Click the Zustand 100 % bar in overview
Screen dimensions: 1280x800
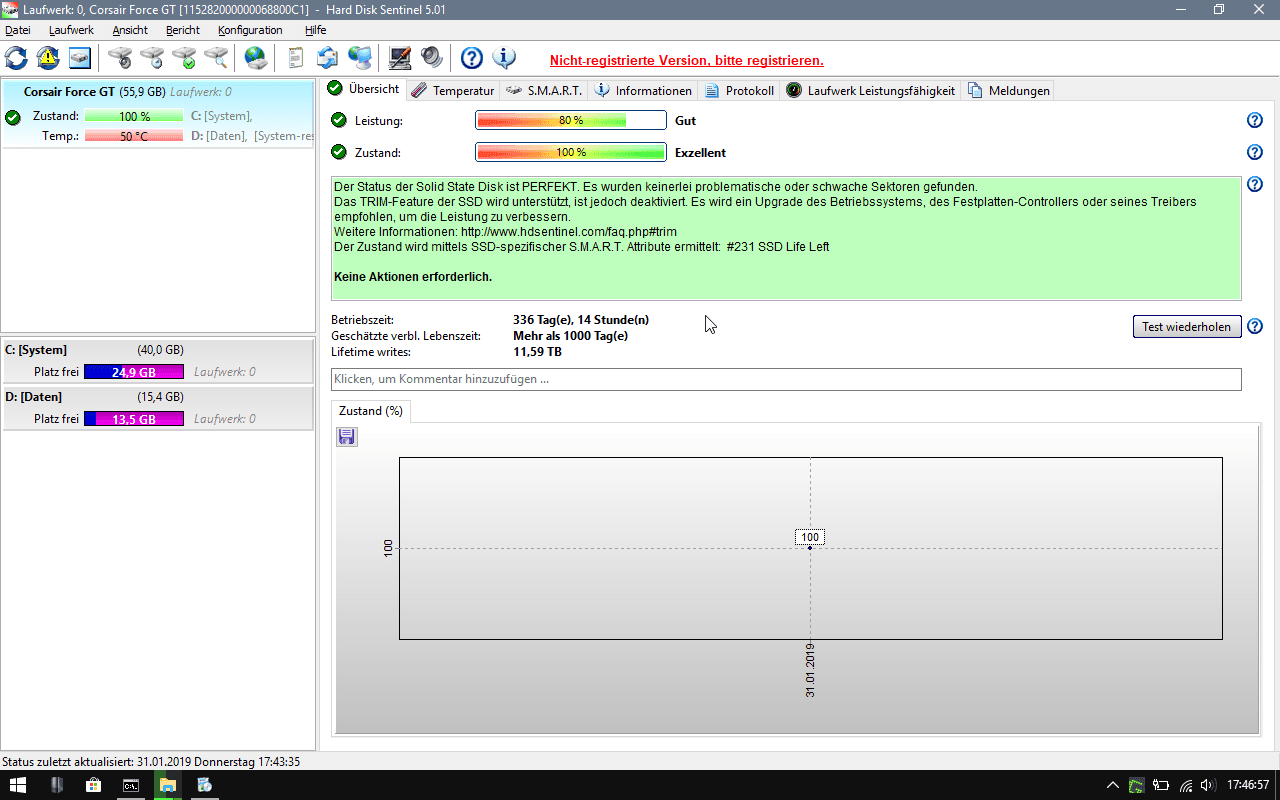click(x=571, y=153)
